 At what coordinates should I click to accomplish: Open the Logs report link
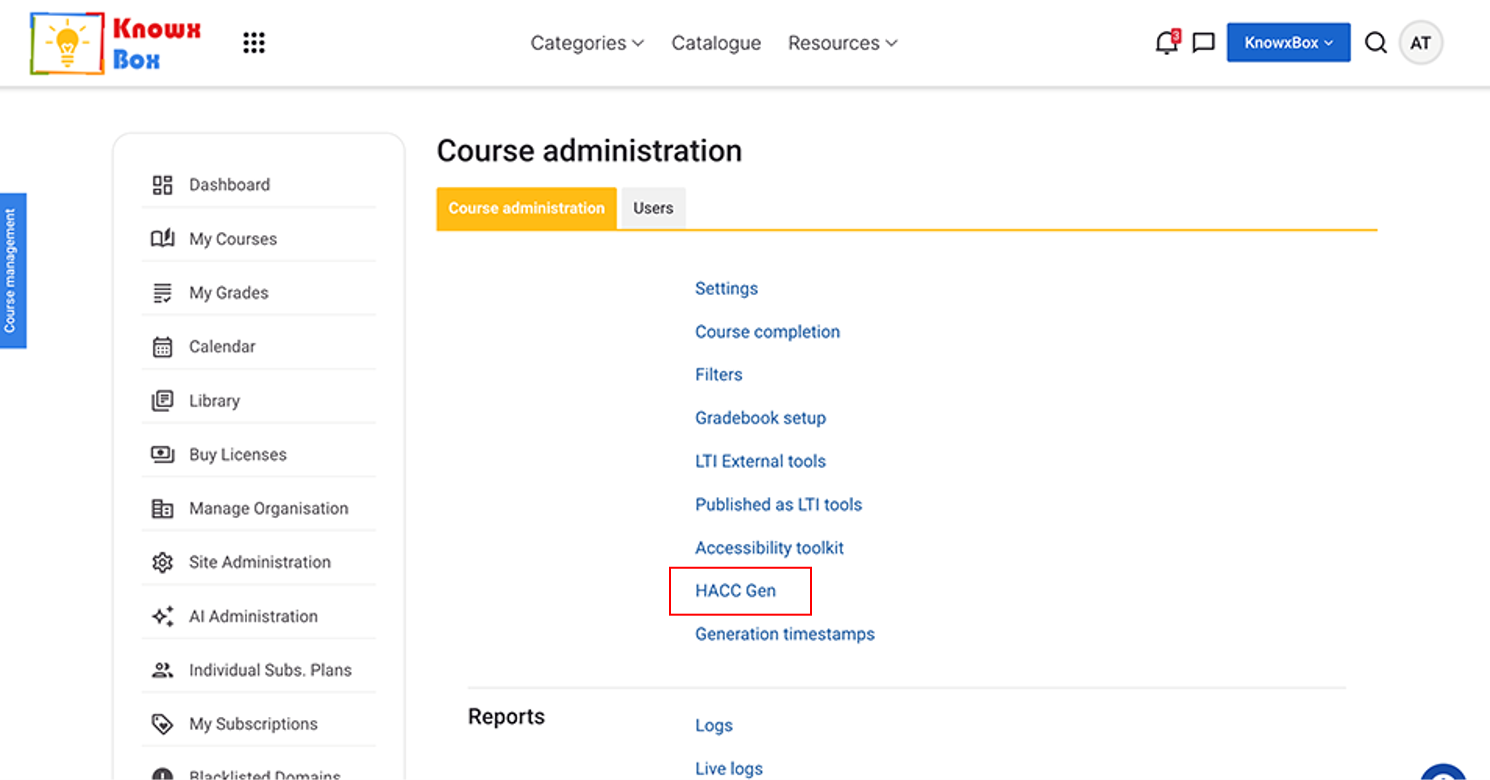tap(714, 726)
